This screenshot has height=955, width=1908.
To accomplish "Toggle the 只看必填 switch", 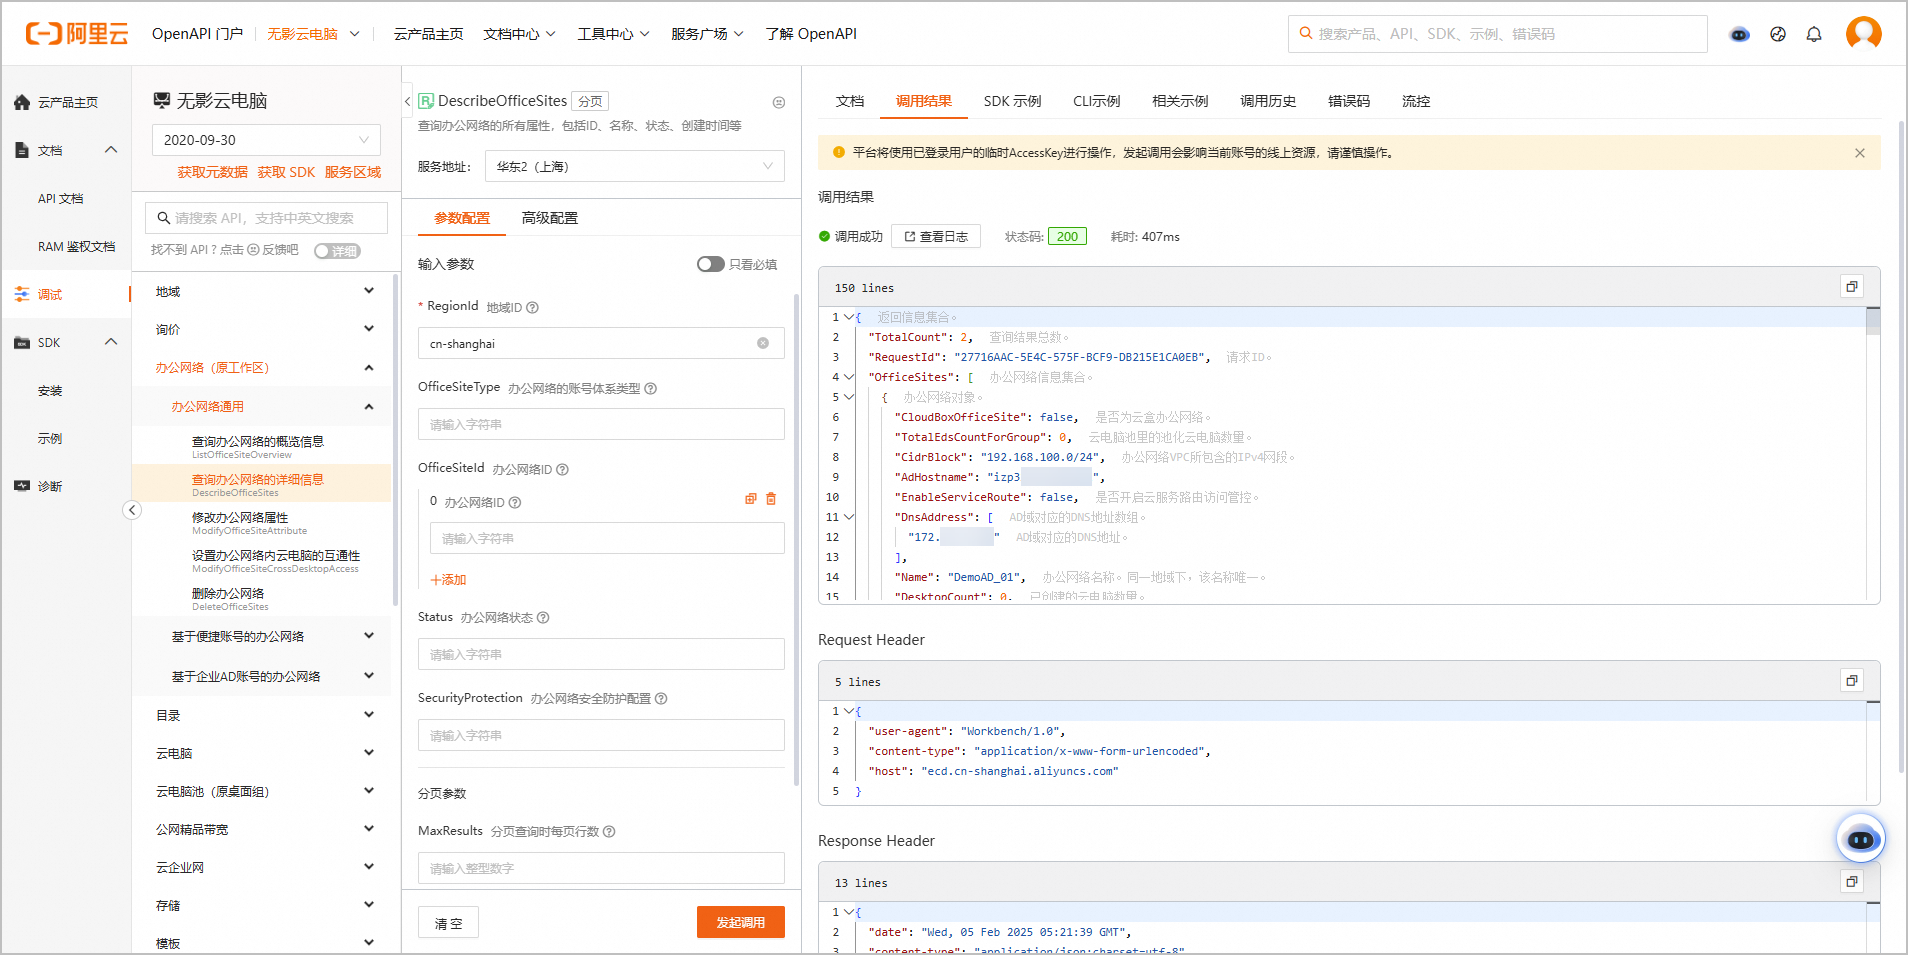I will (x=711, y=264).
